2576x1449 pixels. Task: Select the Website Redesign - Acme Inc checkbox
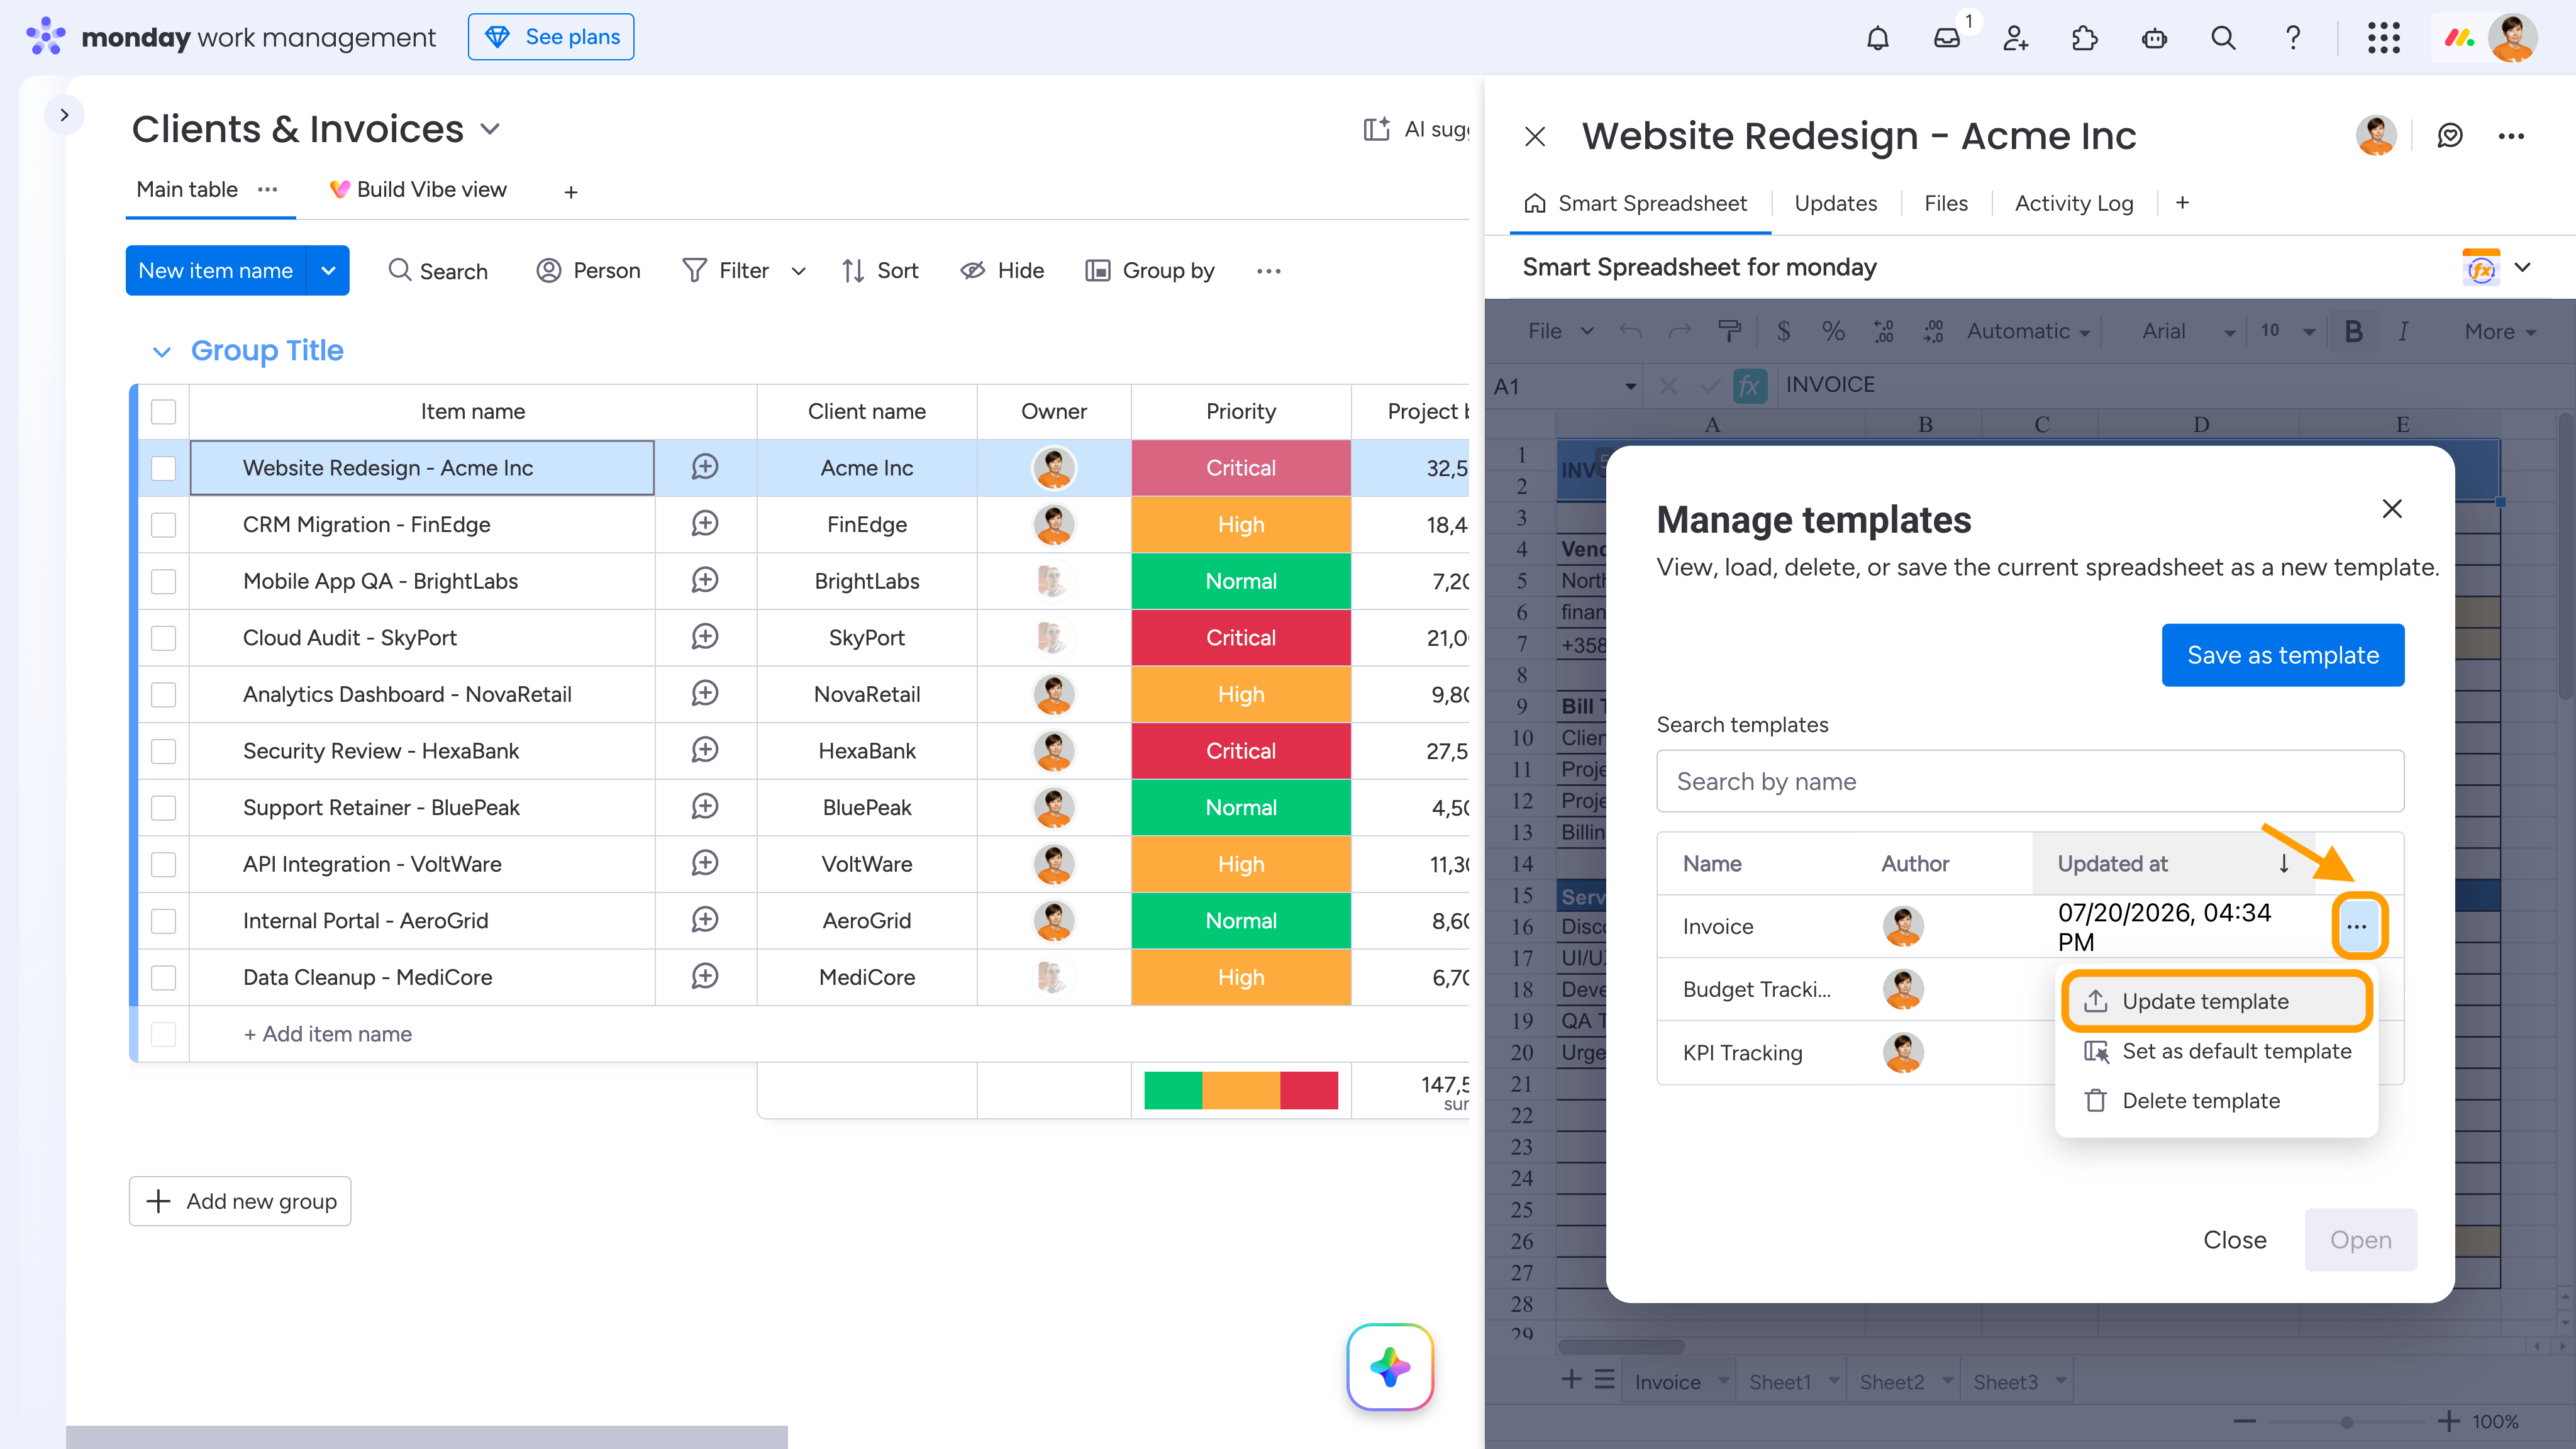163,468
